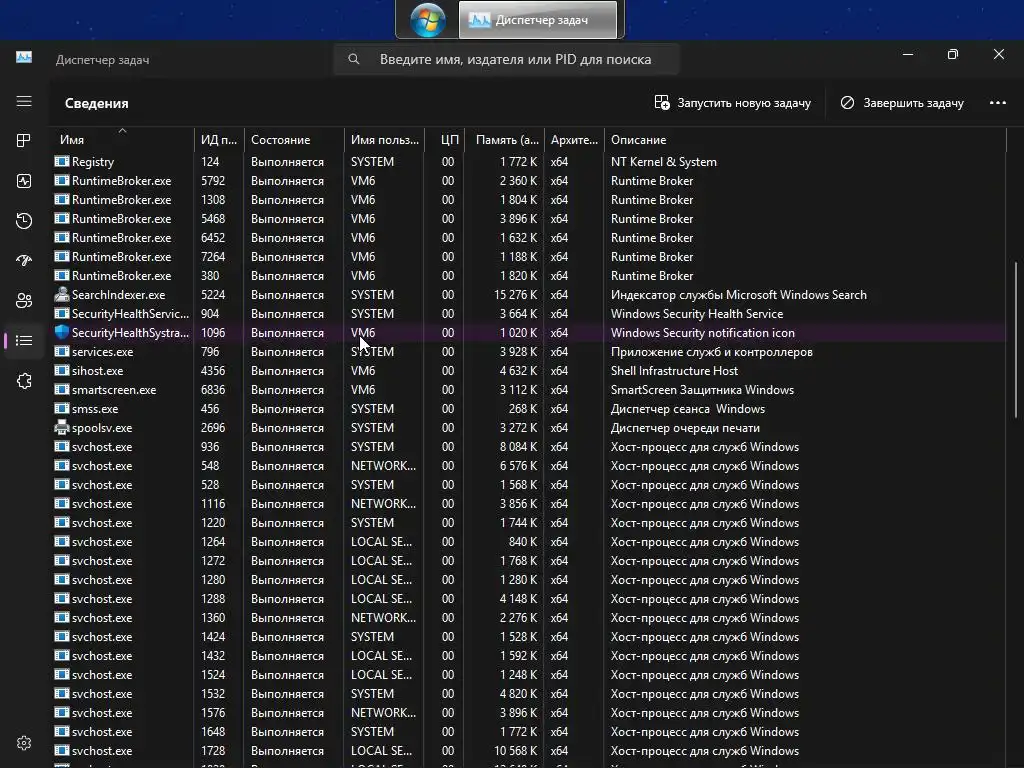1024x768 pixels.
Task: Click the SearchIndexer.exe process icon
Action: point(61,295)
